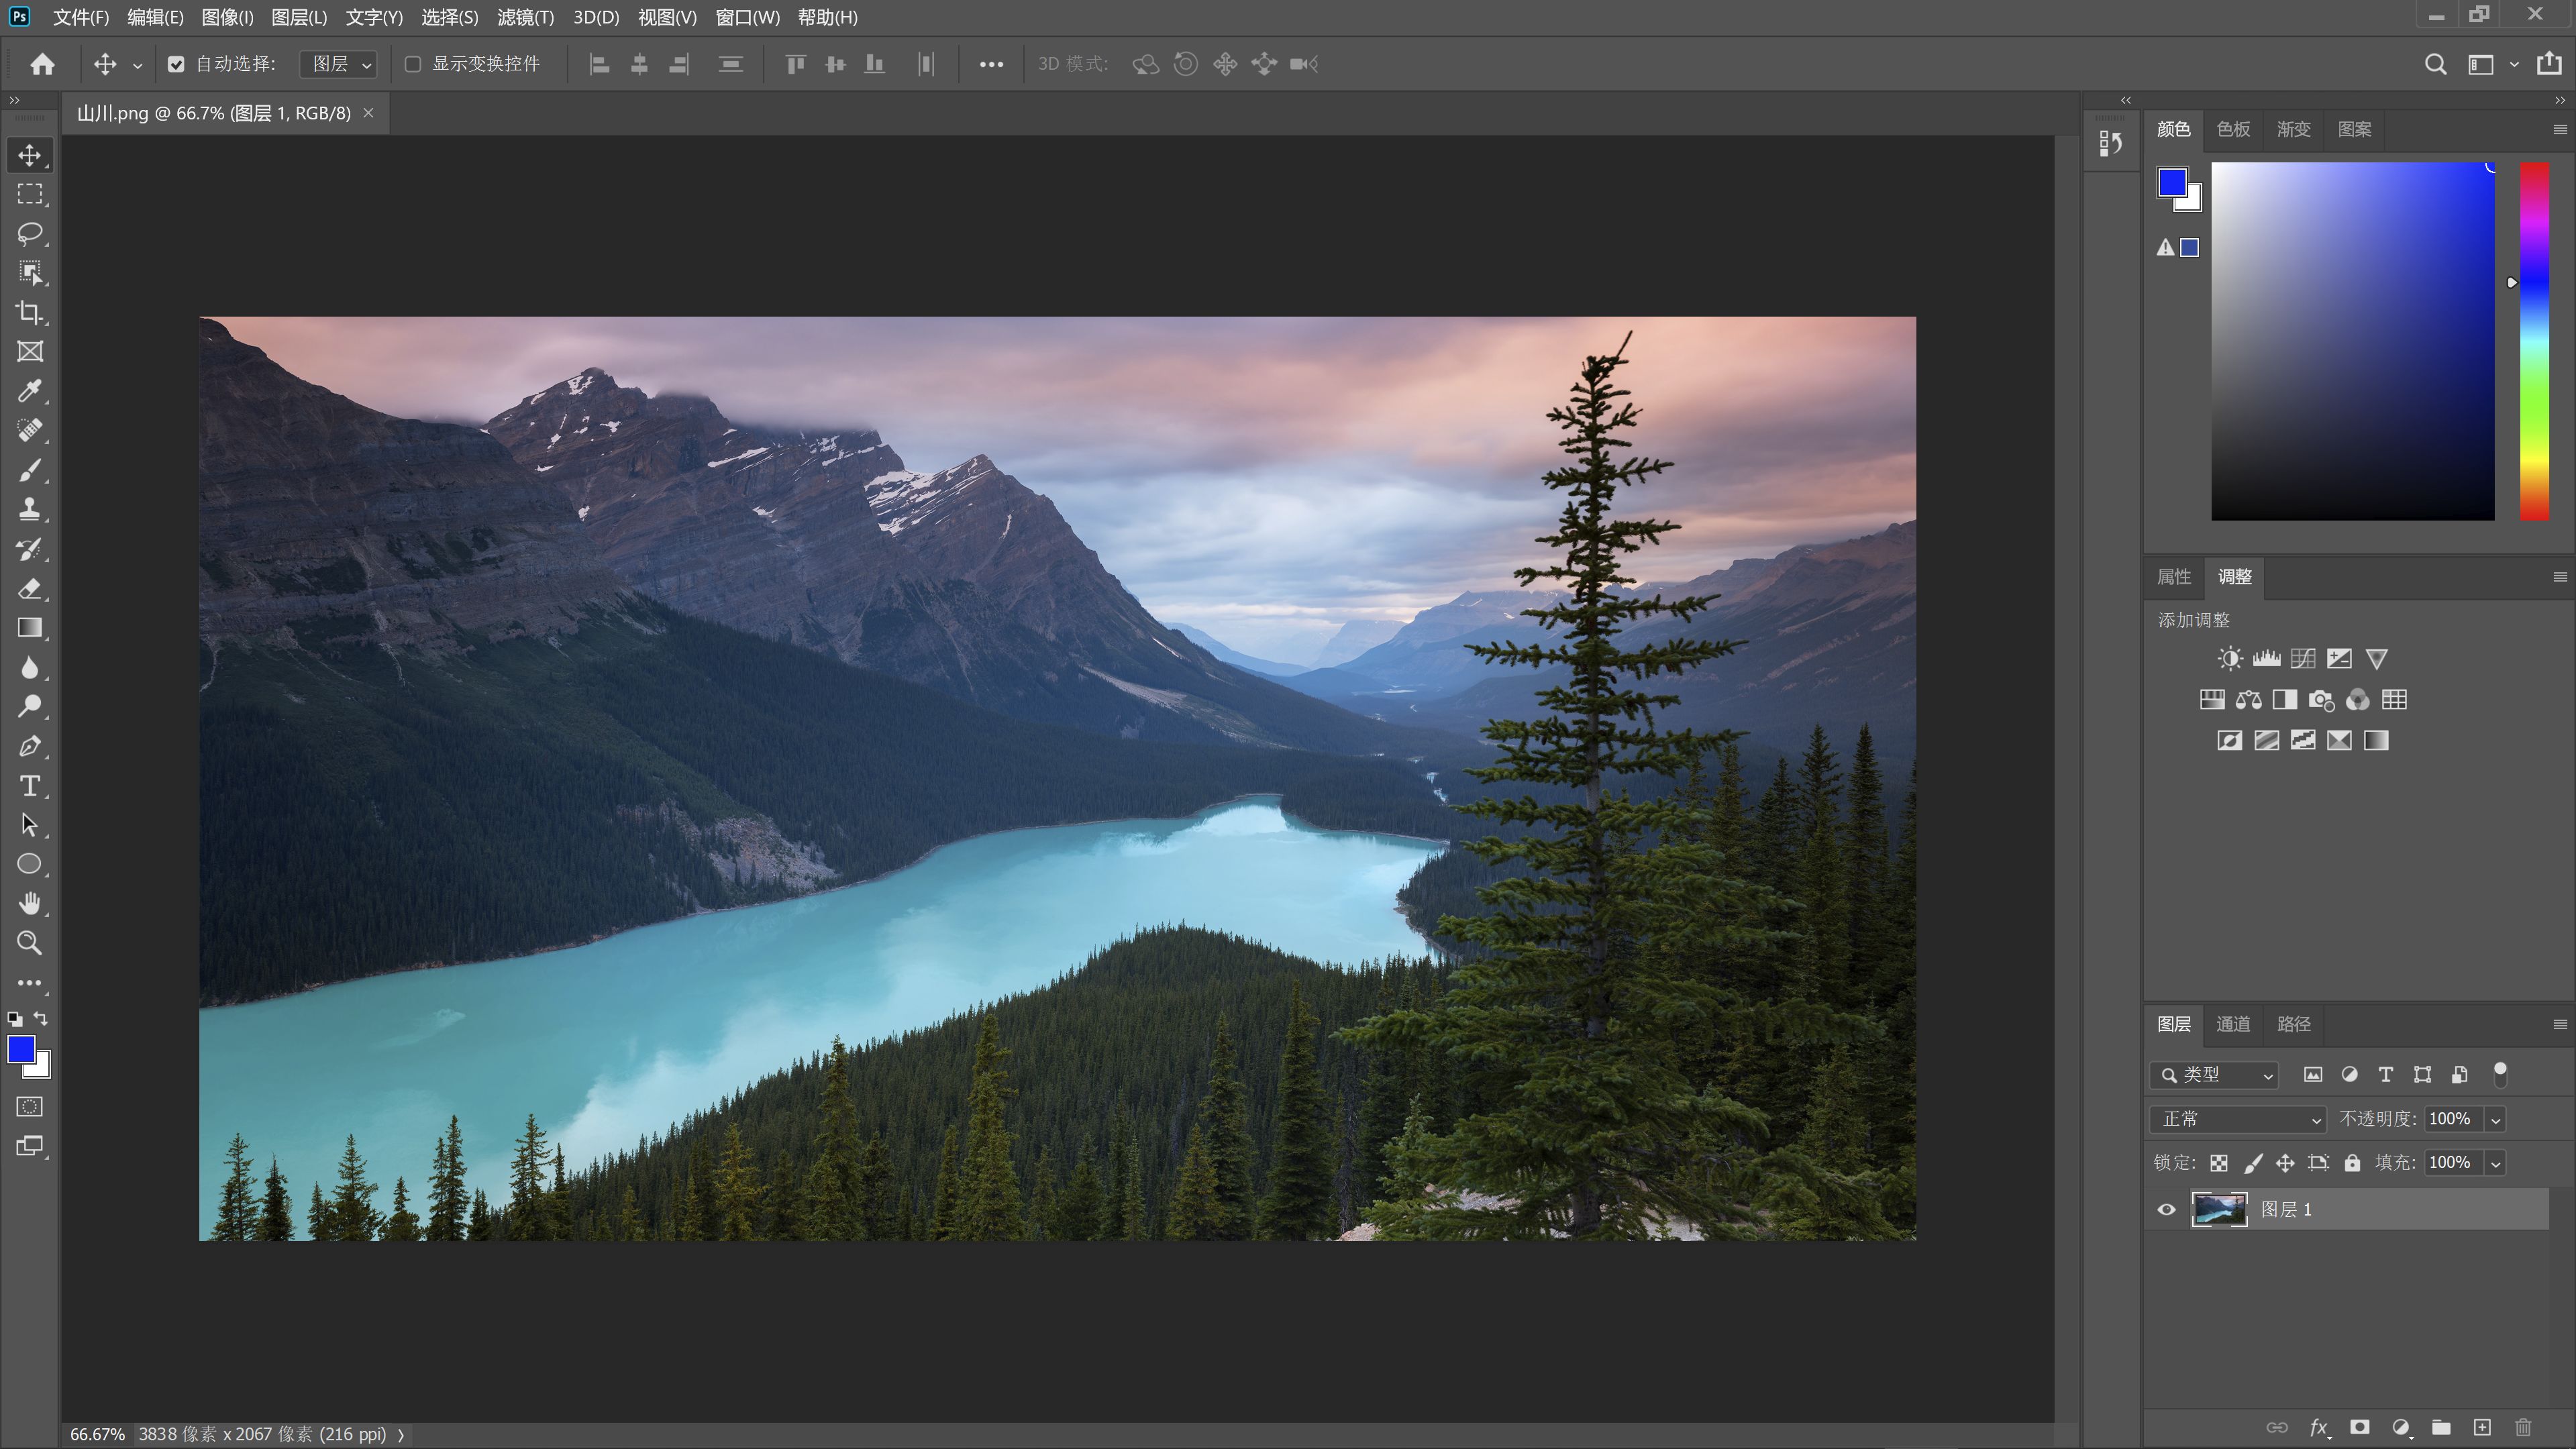
Task: Open the 正常 blend mode dropdown
Action: pyautogui.click(x=2238, y=1119)
